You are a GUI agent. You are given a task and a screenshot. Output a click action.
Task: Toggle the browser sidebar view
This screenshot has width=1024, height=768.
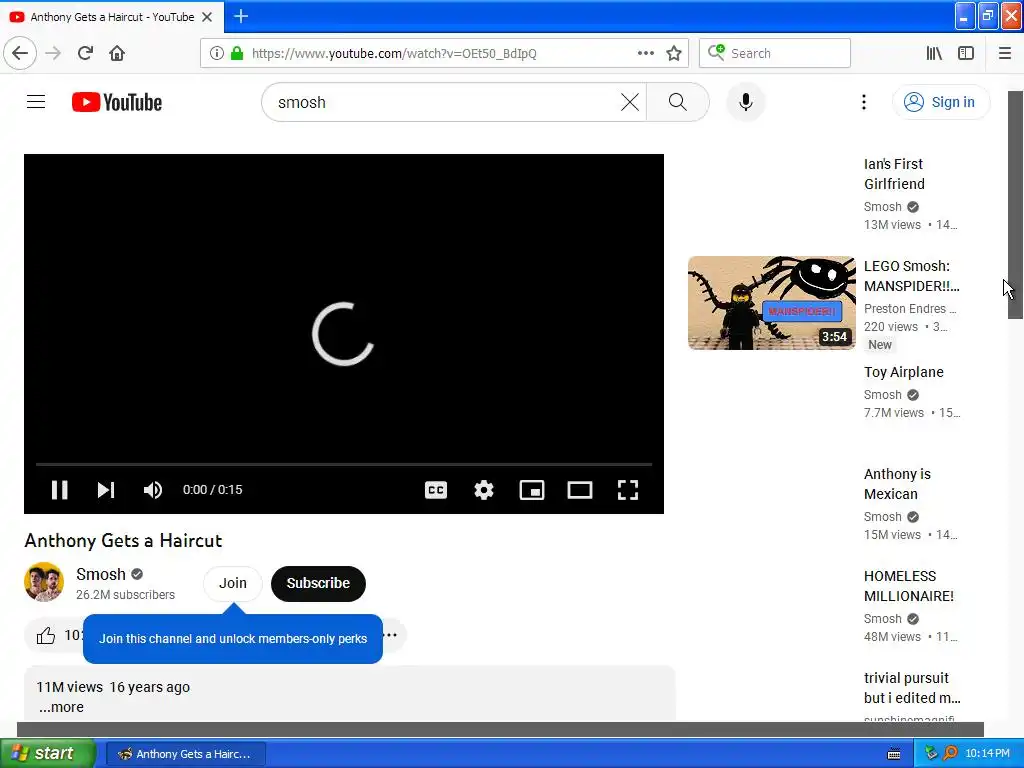click(x=966, y=54)
